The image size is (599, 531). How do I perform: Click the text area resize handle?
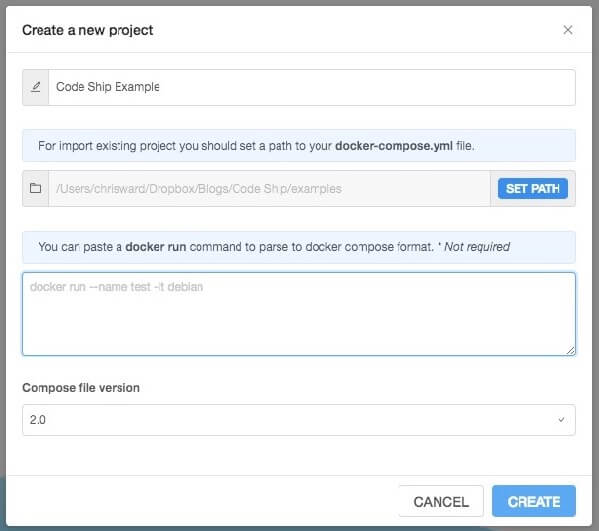570,350
